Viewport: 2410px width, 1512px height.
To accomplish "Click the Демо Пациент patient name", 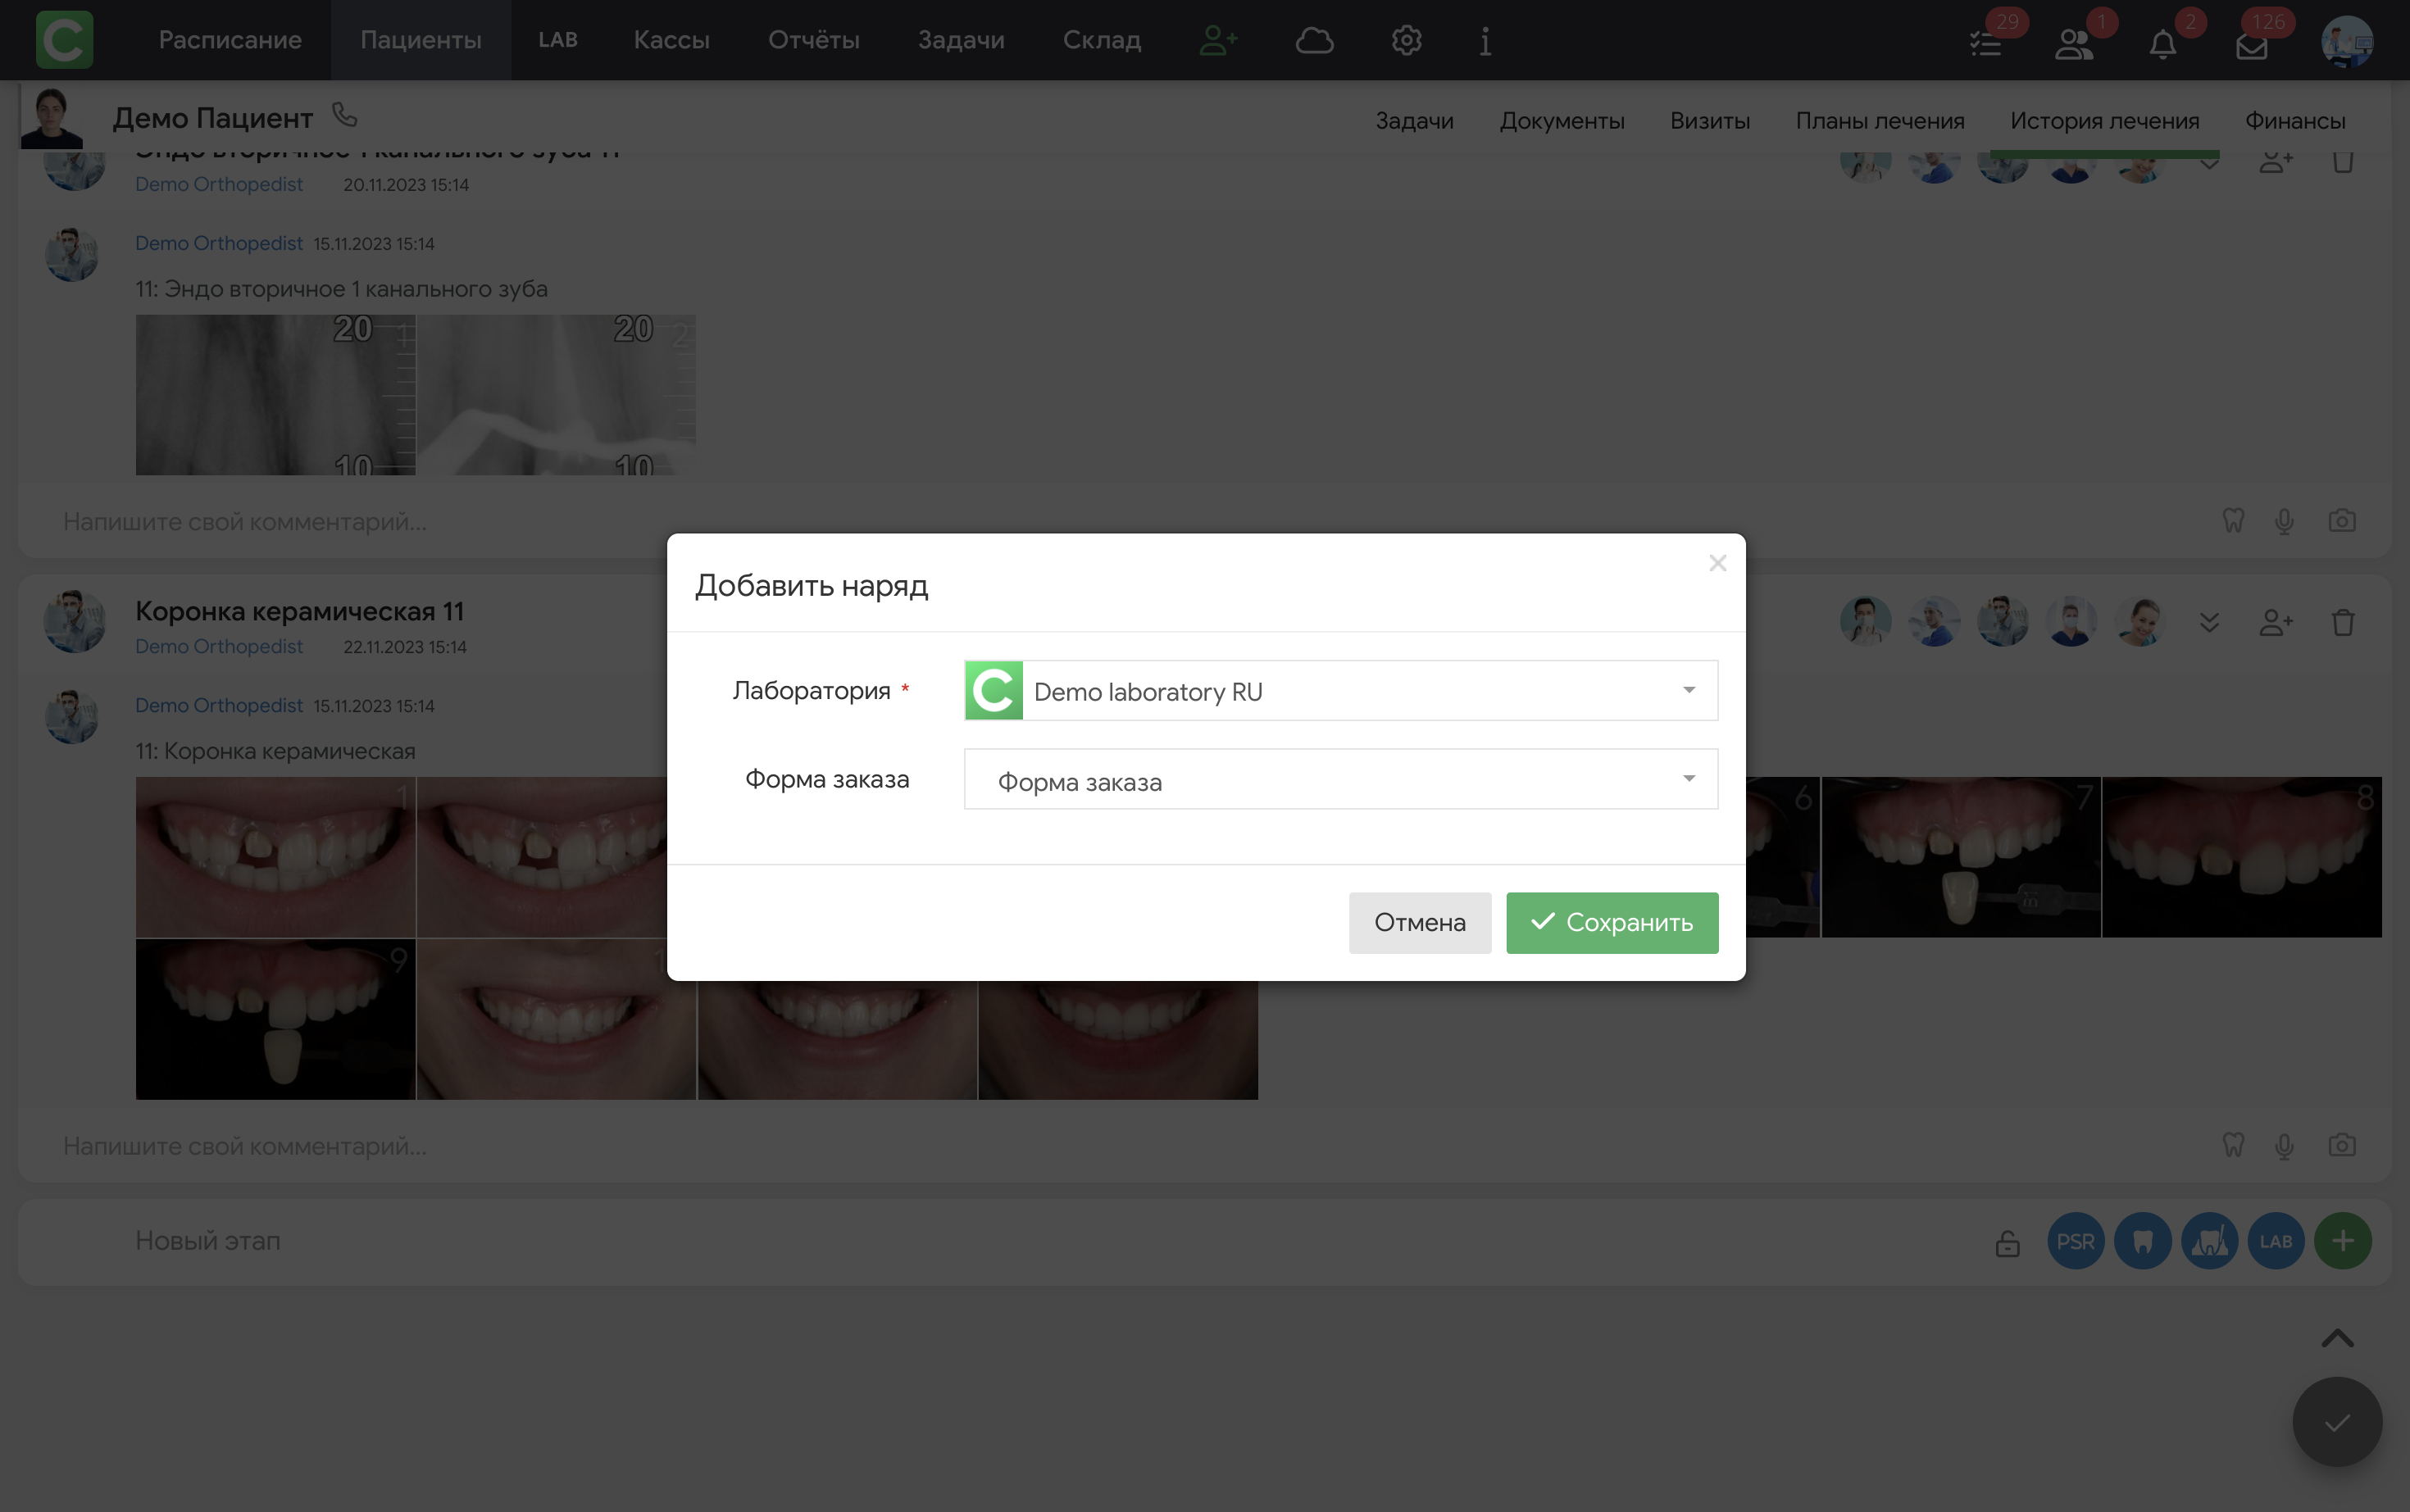I will coord(213,118).
